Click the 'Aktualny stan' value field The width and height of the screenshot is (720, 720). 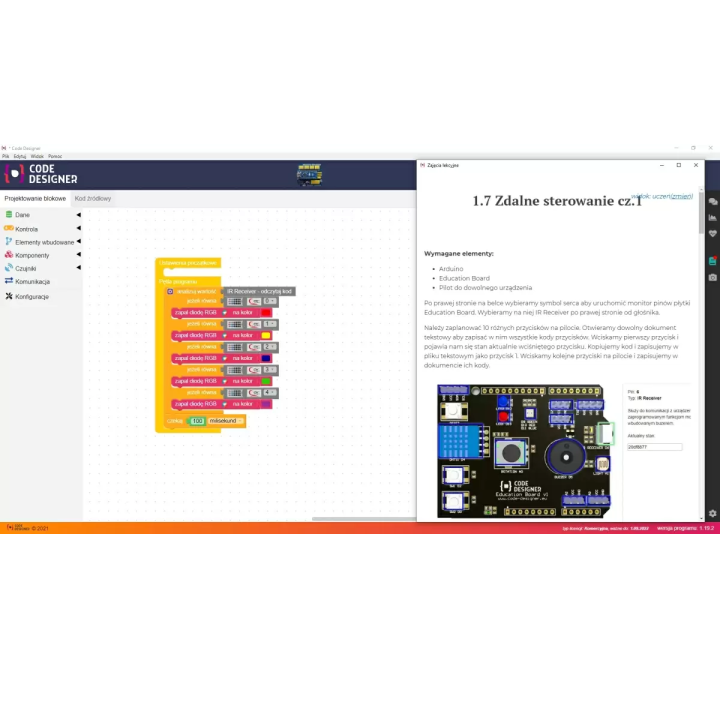click(x=654, y=447)
